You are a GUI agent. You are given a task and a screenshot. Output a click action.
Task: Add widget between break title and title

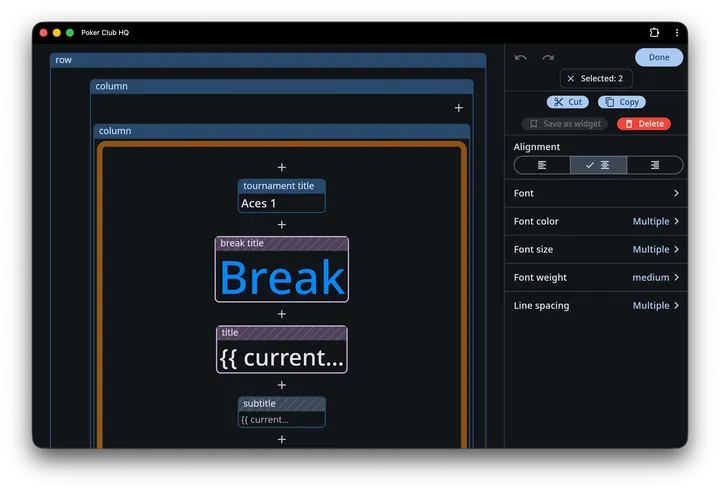(x=281, y=314)
